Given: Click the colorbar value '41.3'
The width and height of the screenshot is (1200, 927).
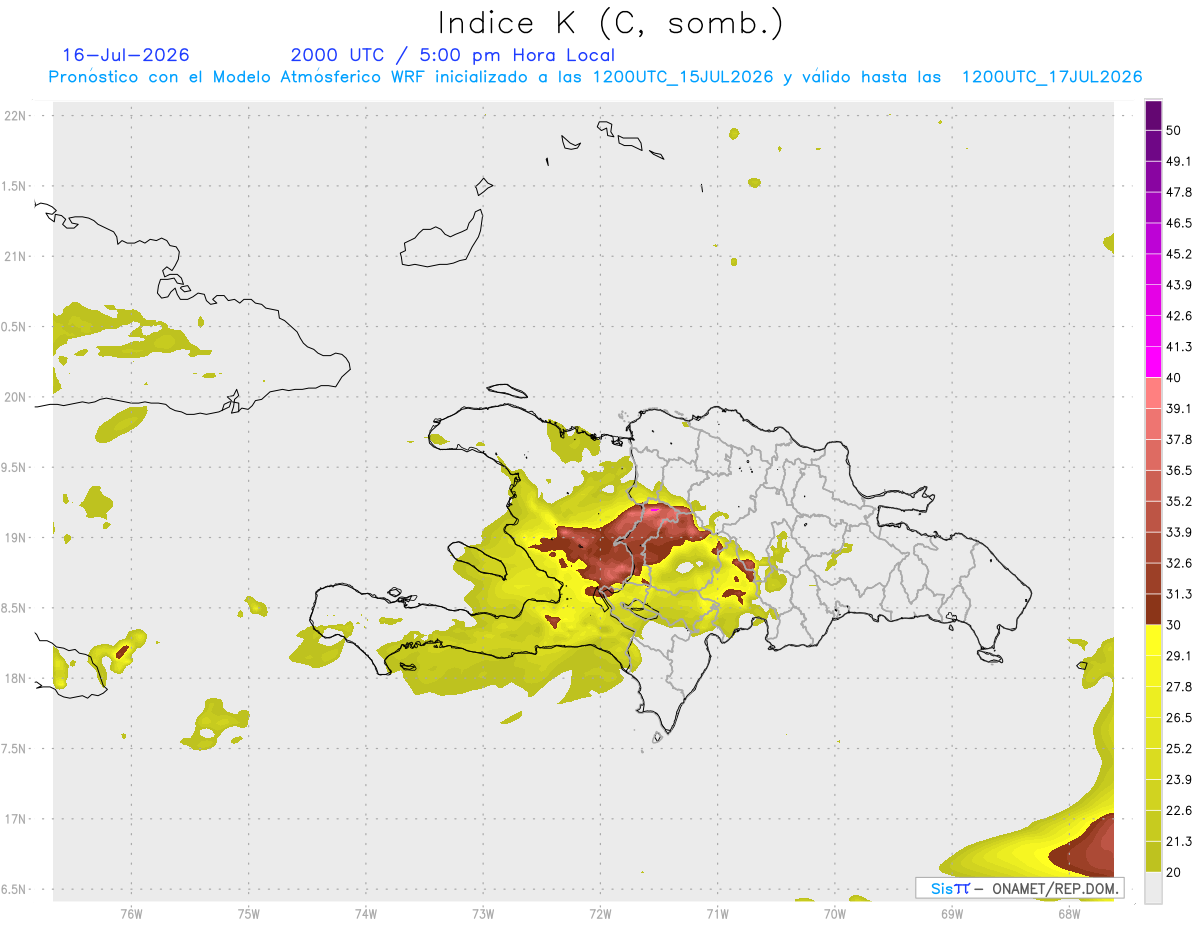Looking at the screenshot, I should coord(1179,347).
